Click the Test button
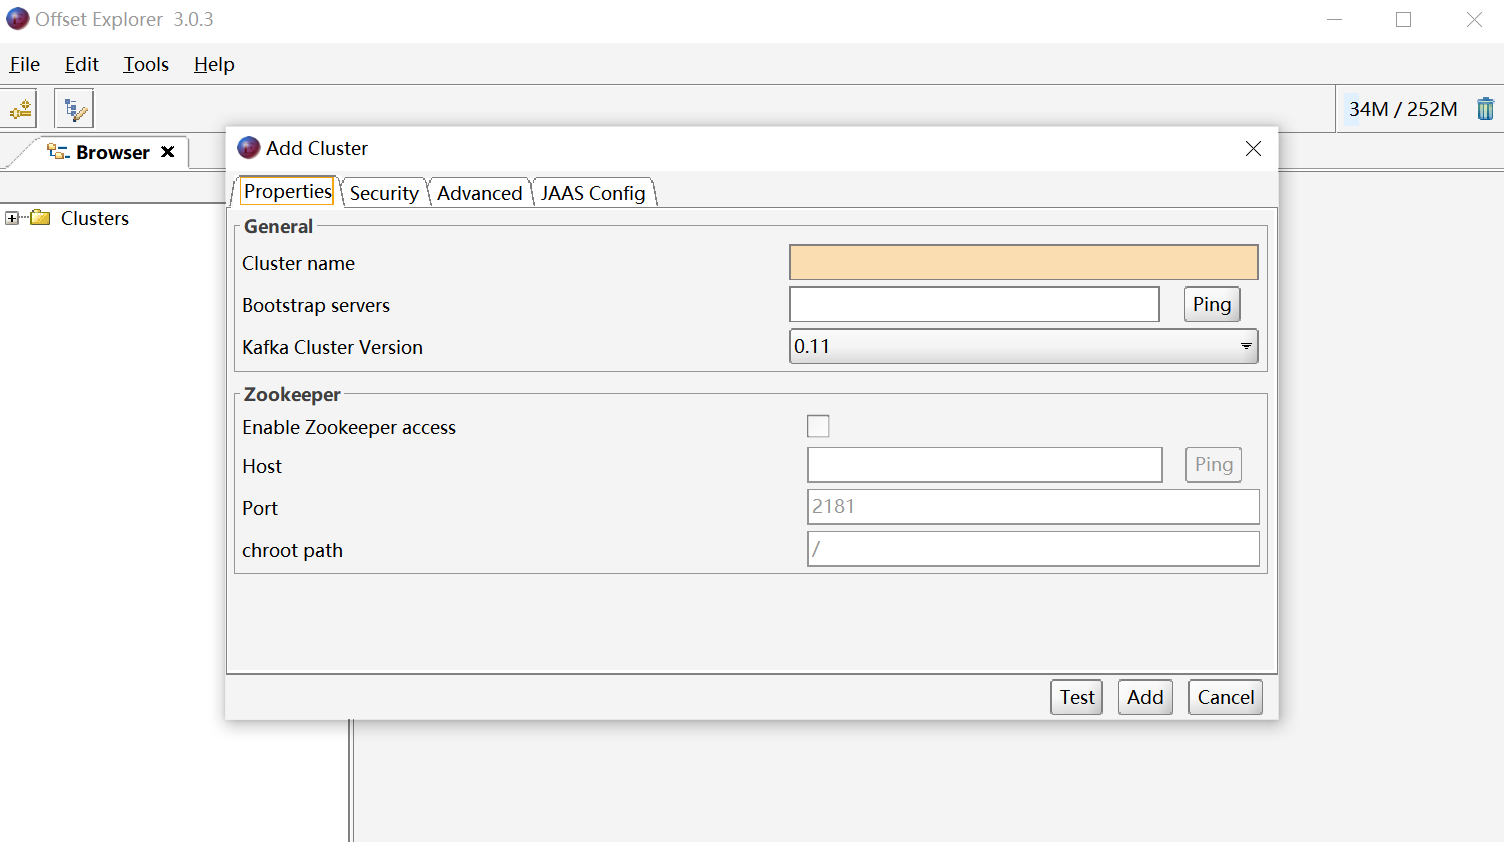This screenshot has height=842, width=1504. pyautogui.click(x=1077, y=697)
